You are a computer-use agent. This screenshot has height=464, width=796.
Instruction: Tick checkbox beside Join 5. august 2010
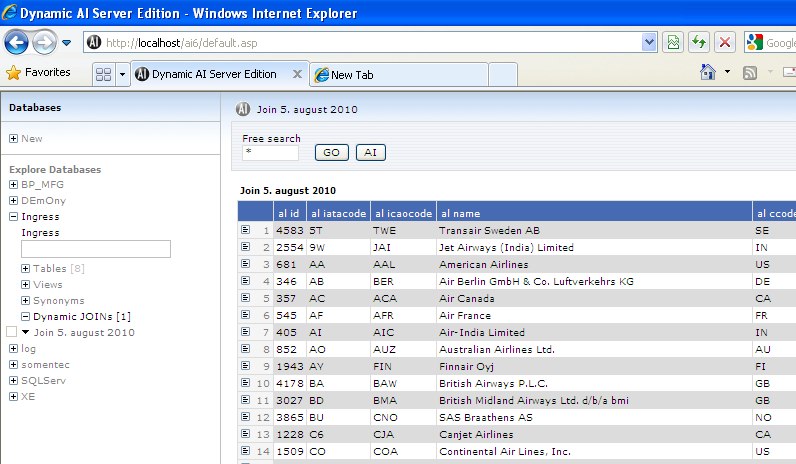click(x=11, y=332)
